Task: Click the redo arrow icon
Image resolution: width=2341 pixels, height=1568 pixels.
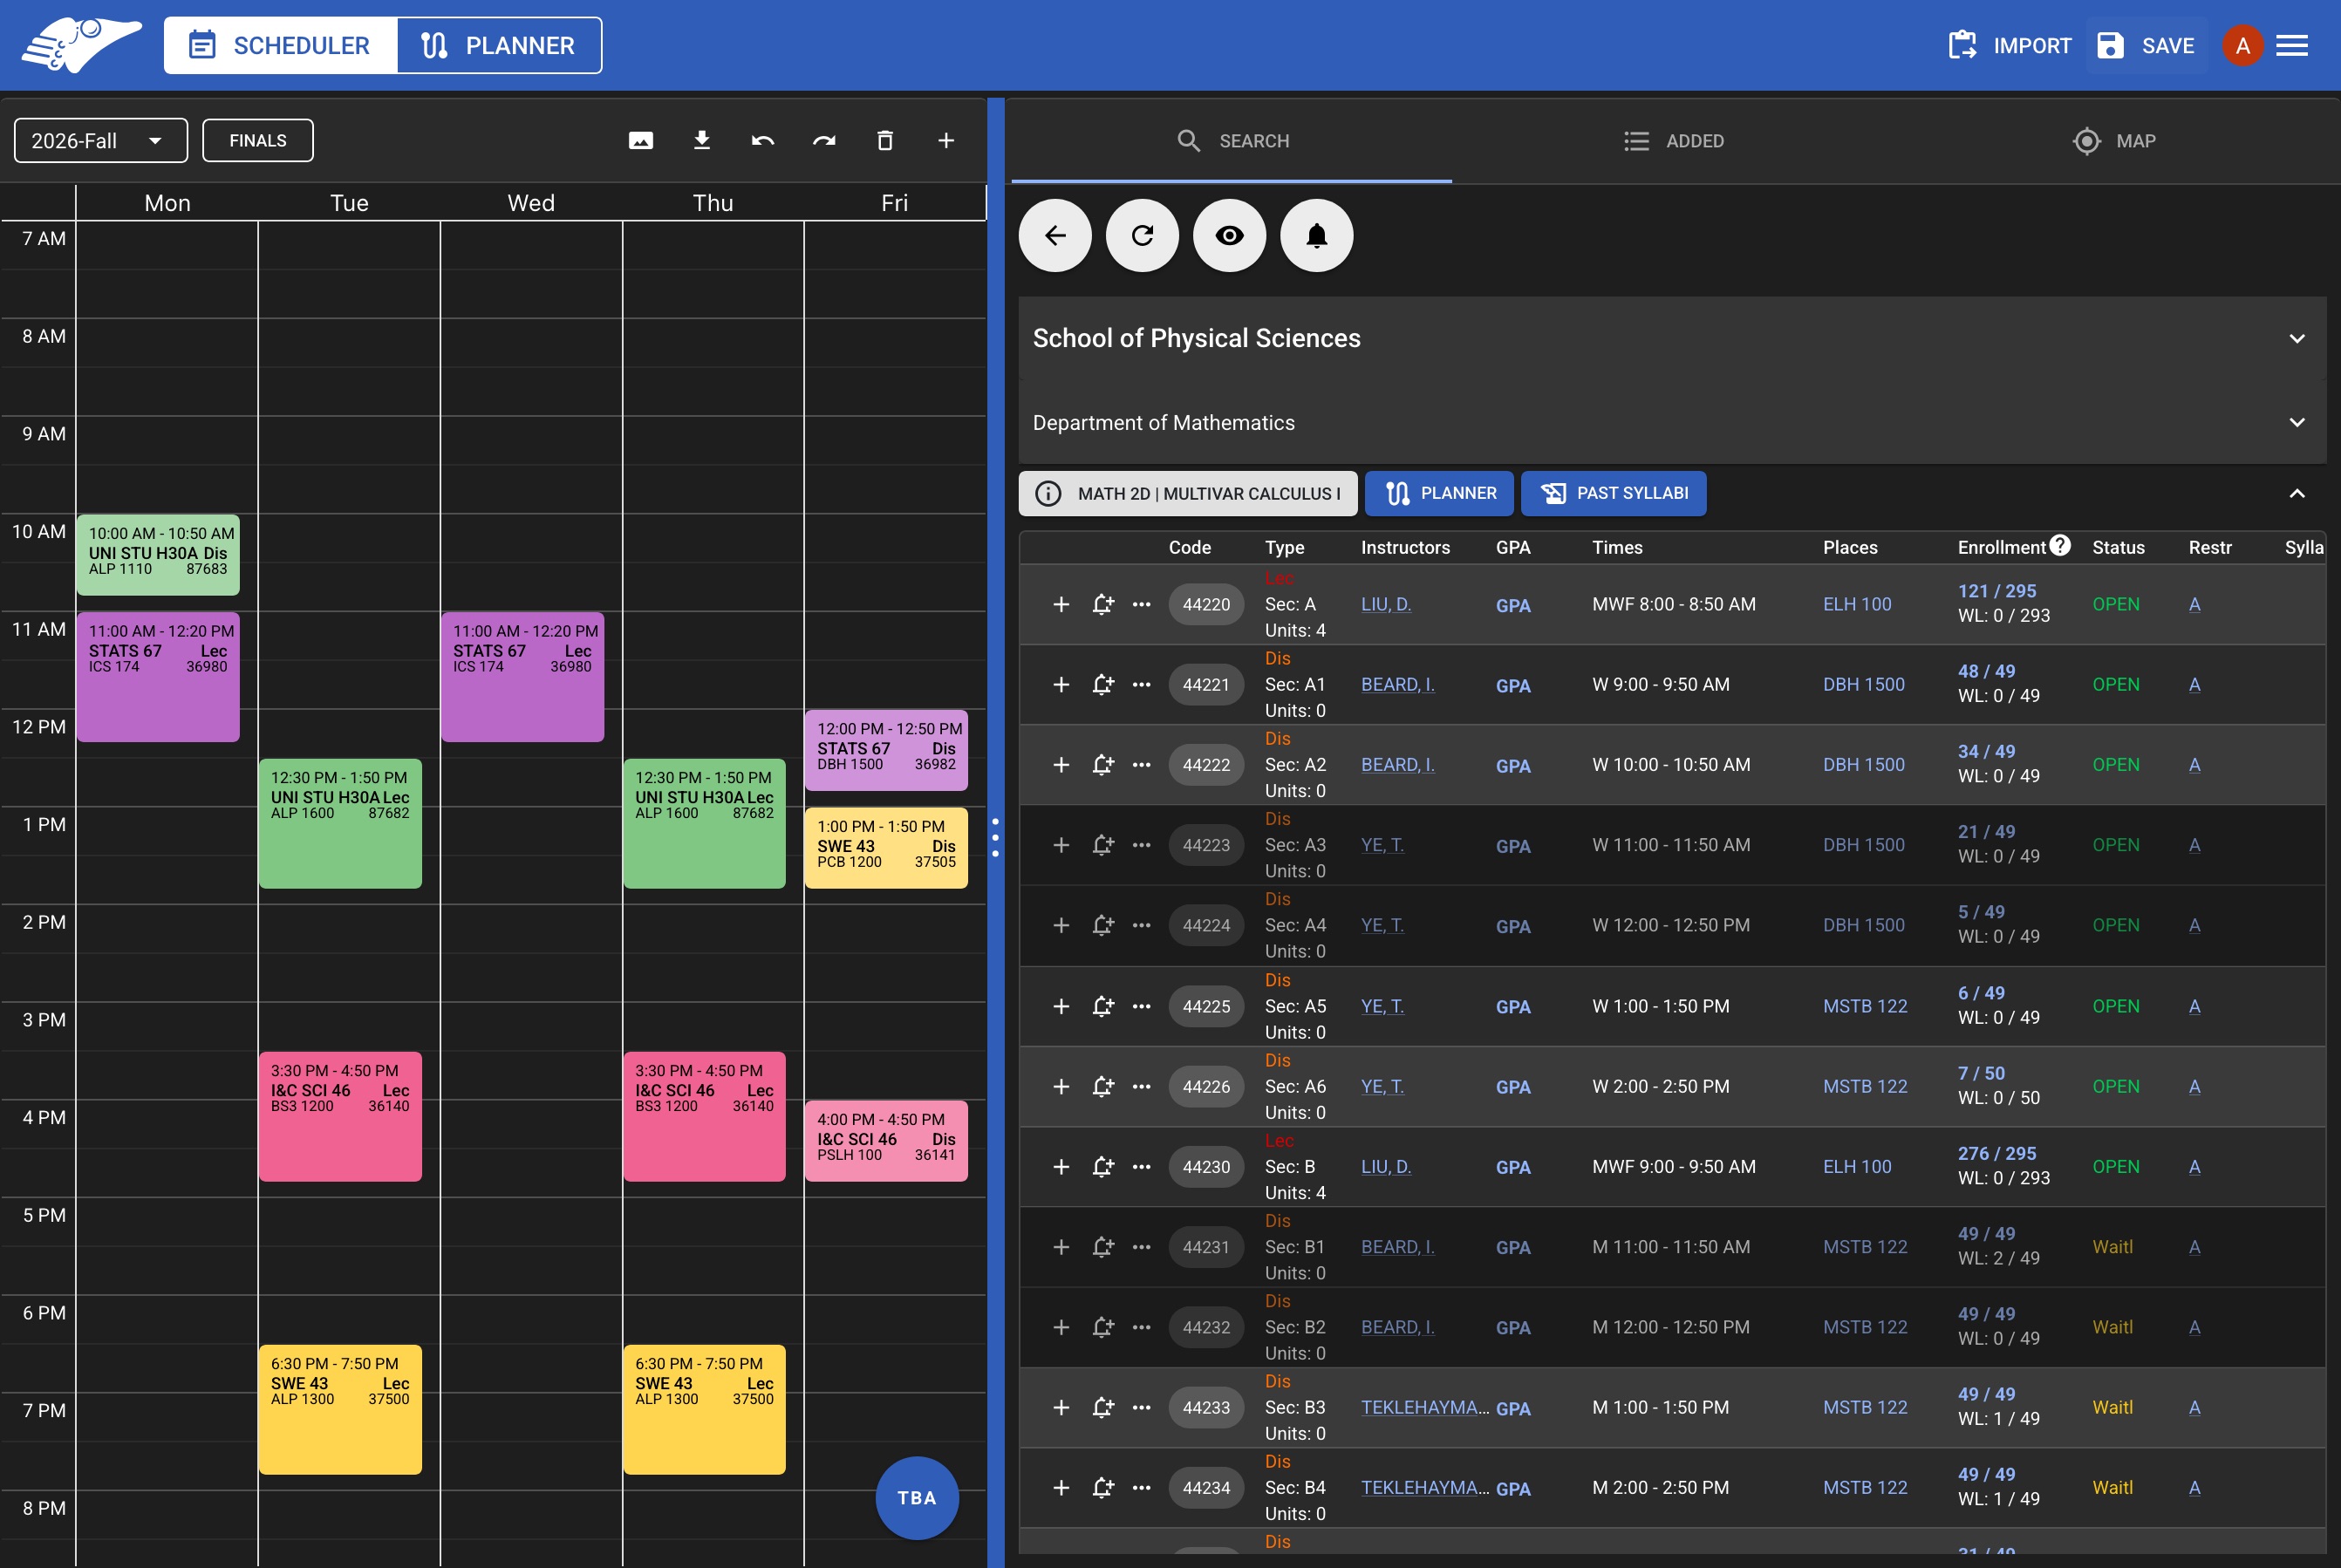Action: [x=824, y=141]
